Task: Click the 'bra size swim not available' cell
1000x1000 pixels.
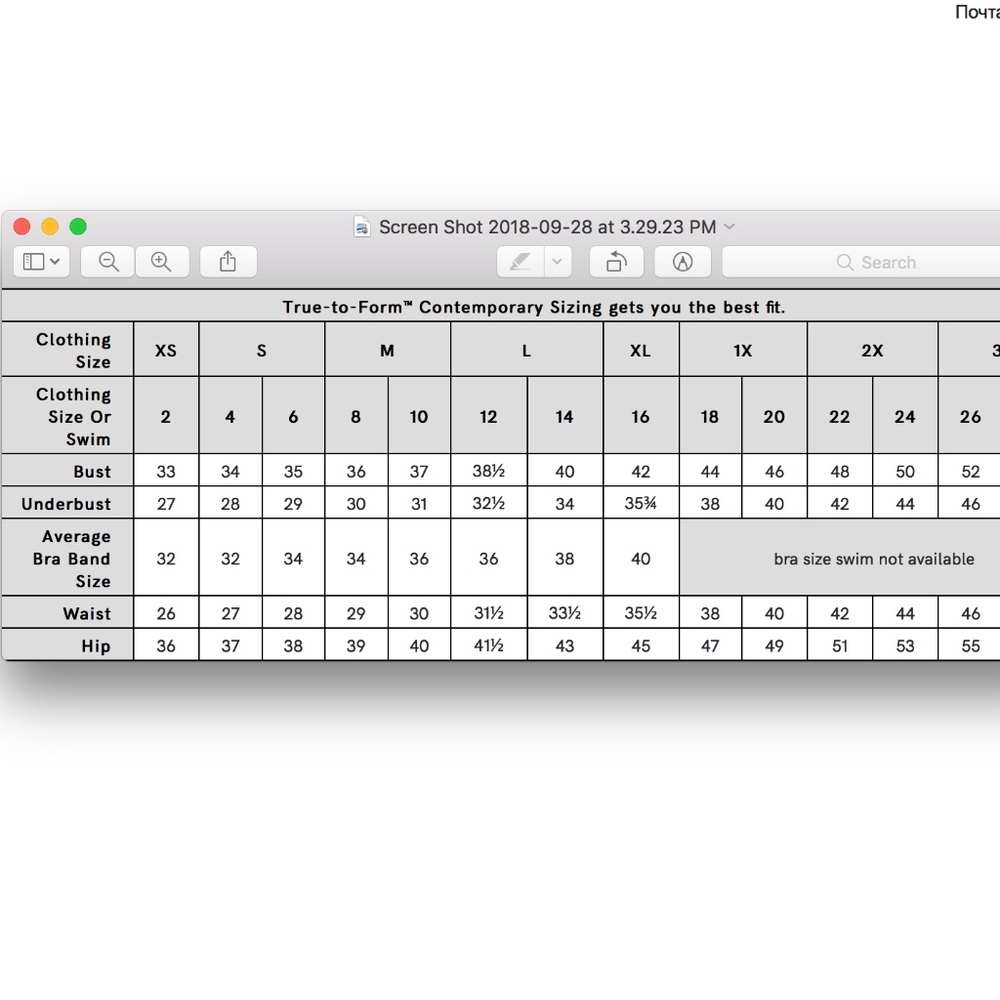Action: pyautogui.click(x=874, y=559)
